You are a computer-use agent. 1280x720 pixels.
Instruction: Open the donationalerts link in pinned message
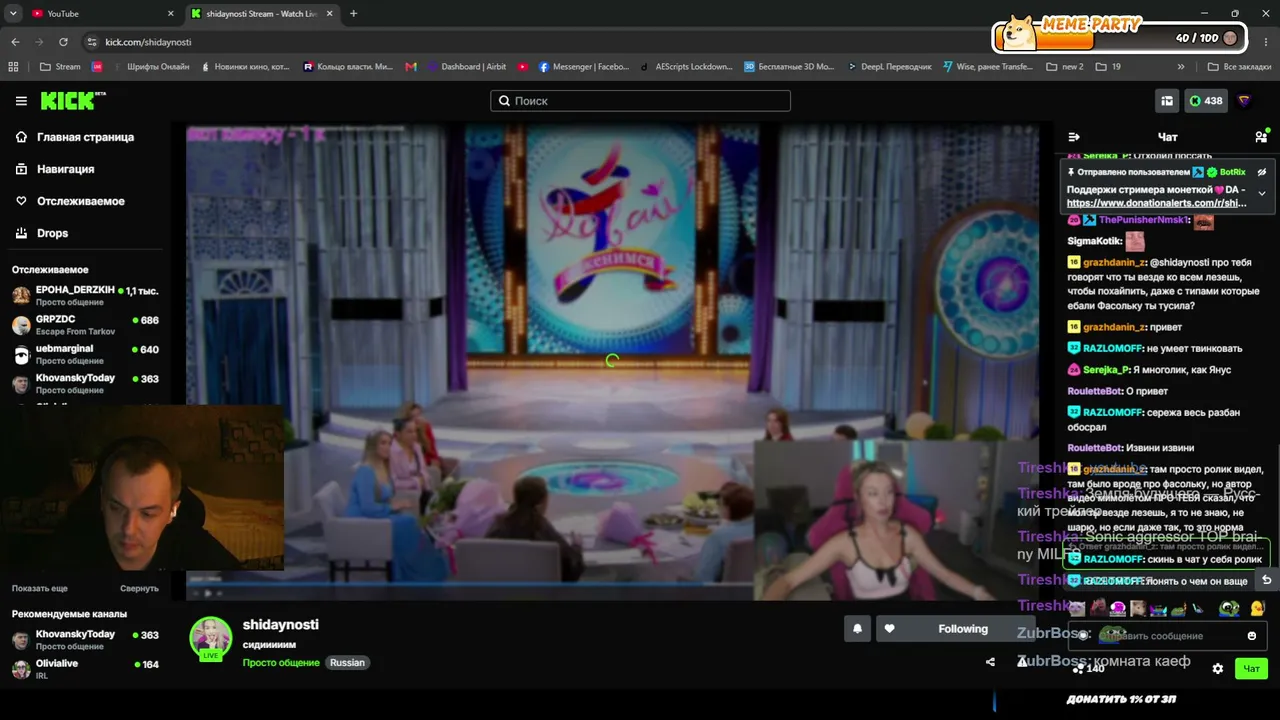[1157, 203]
